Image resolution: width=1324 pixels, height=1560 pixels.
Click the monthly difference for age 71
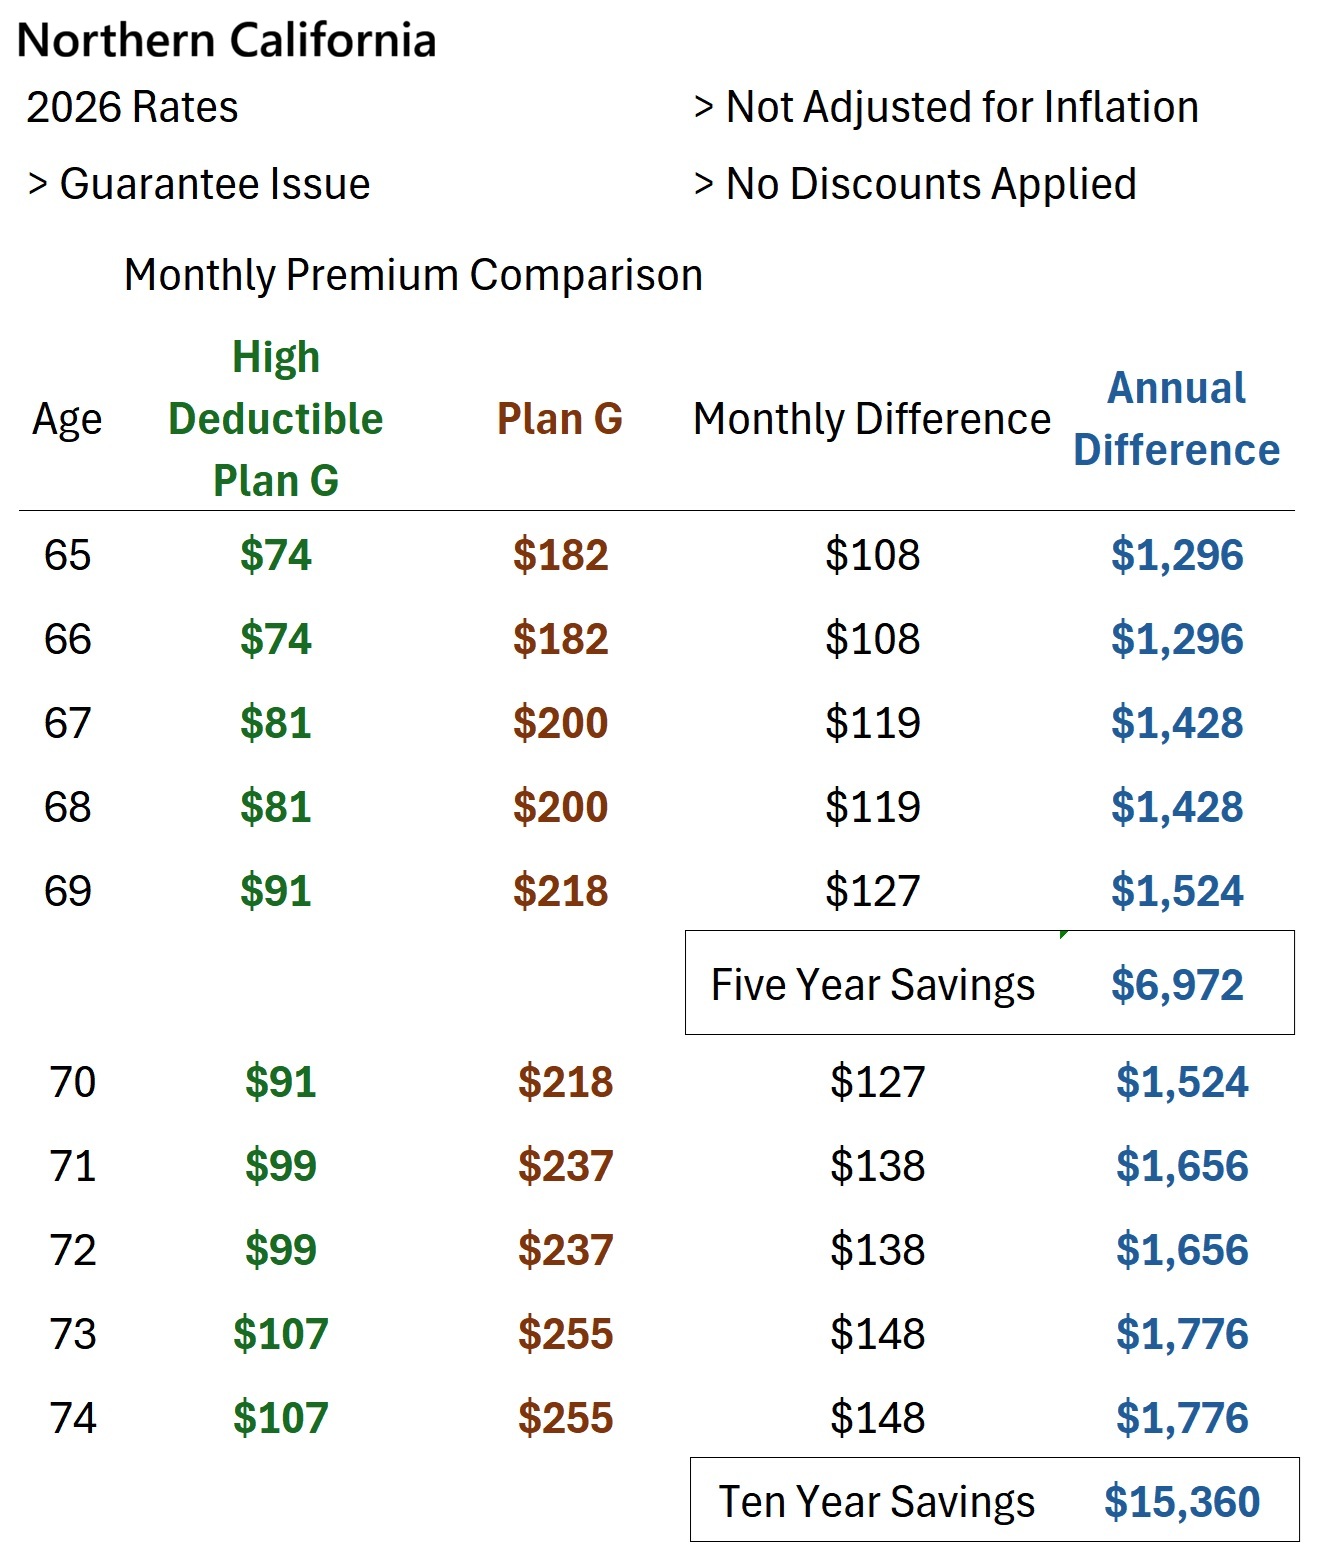point(877,1166)
